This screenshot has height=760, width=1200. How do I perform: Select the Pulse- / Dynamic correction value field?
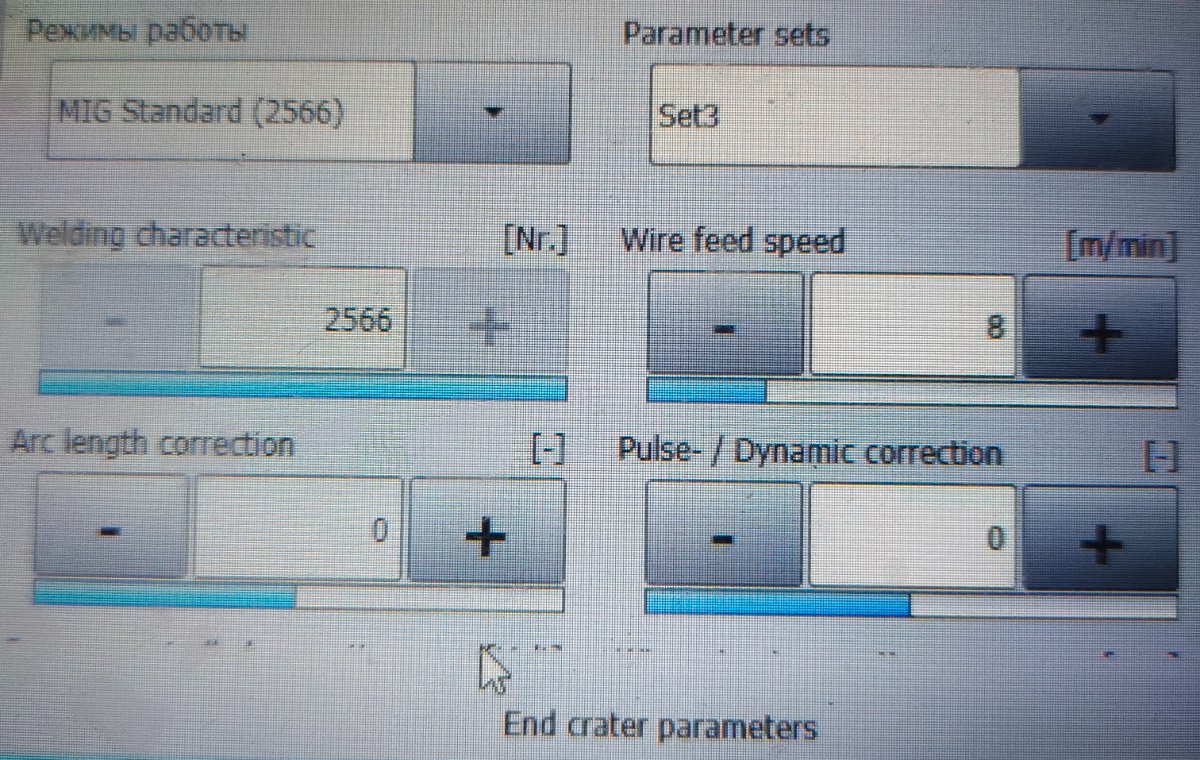912,536
